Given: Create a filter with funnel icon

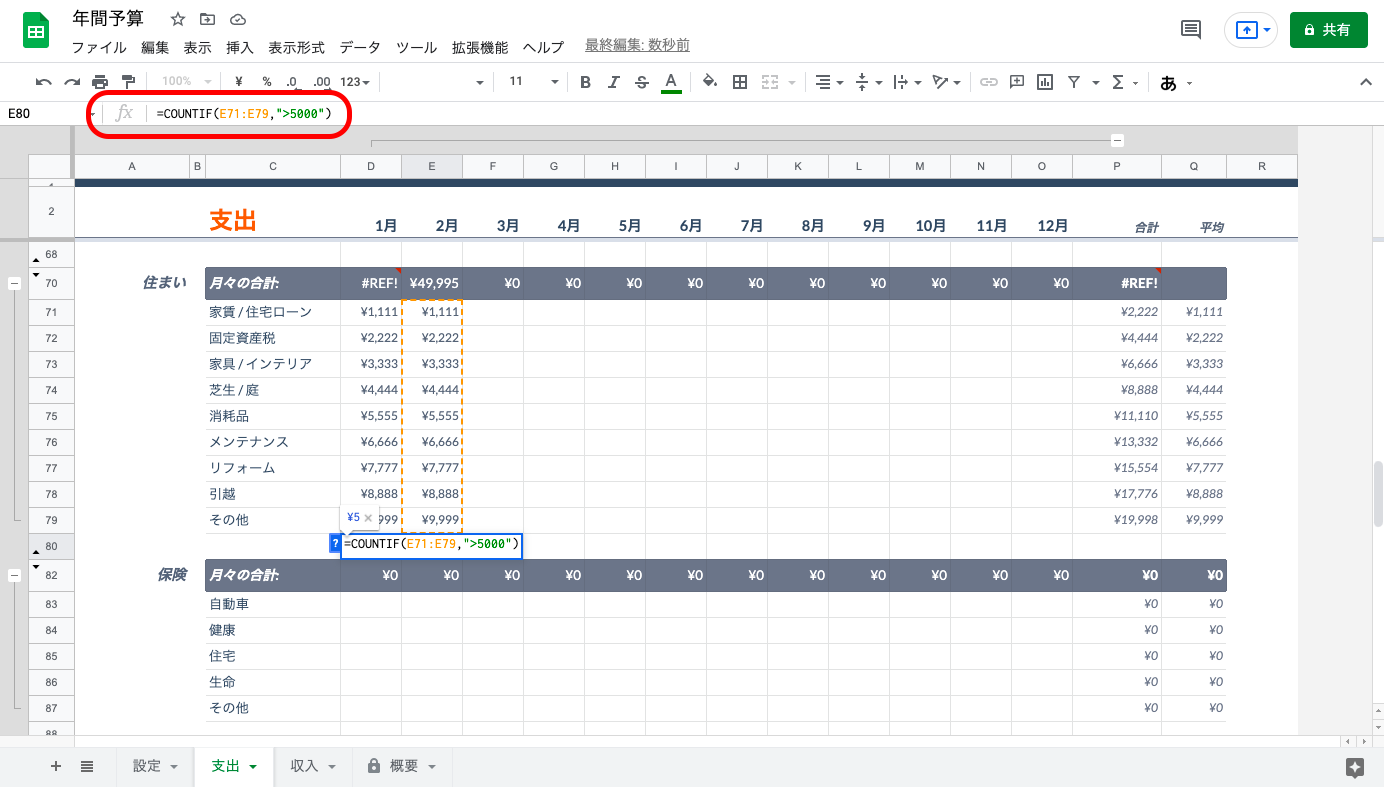Looking at the screenshot, I should [x=1074, y=82].
